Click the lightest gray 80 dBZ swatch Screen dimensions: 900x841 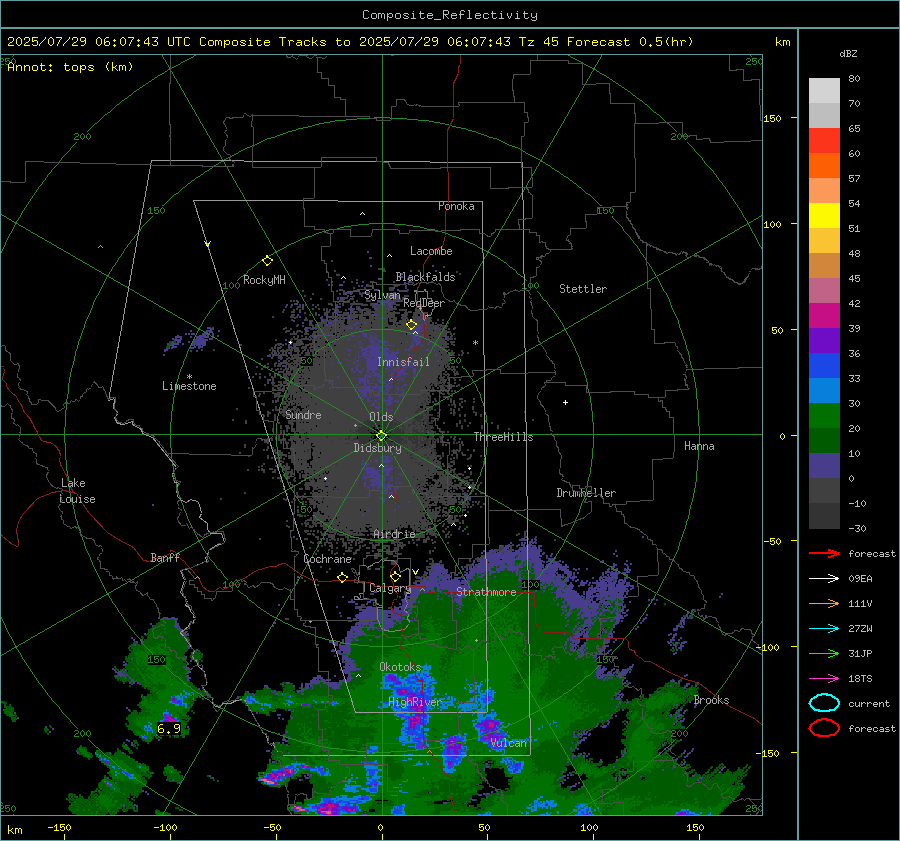824,90
